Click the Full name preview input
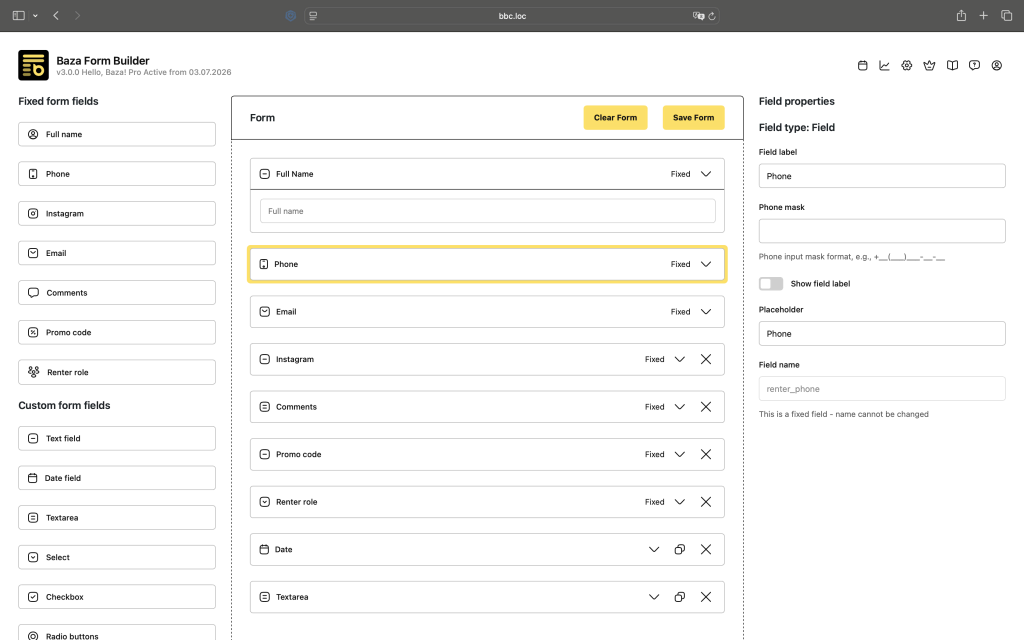The height and width of the screenshot is (640, 1024). (x=488, y=211)
